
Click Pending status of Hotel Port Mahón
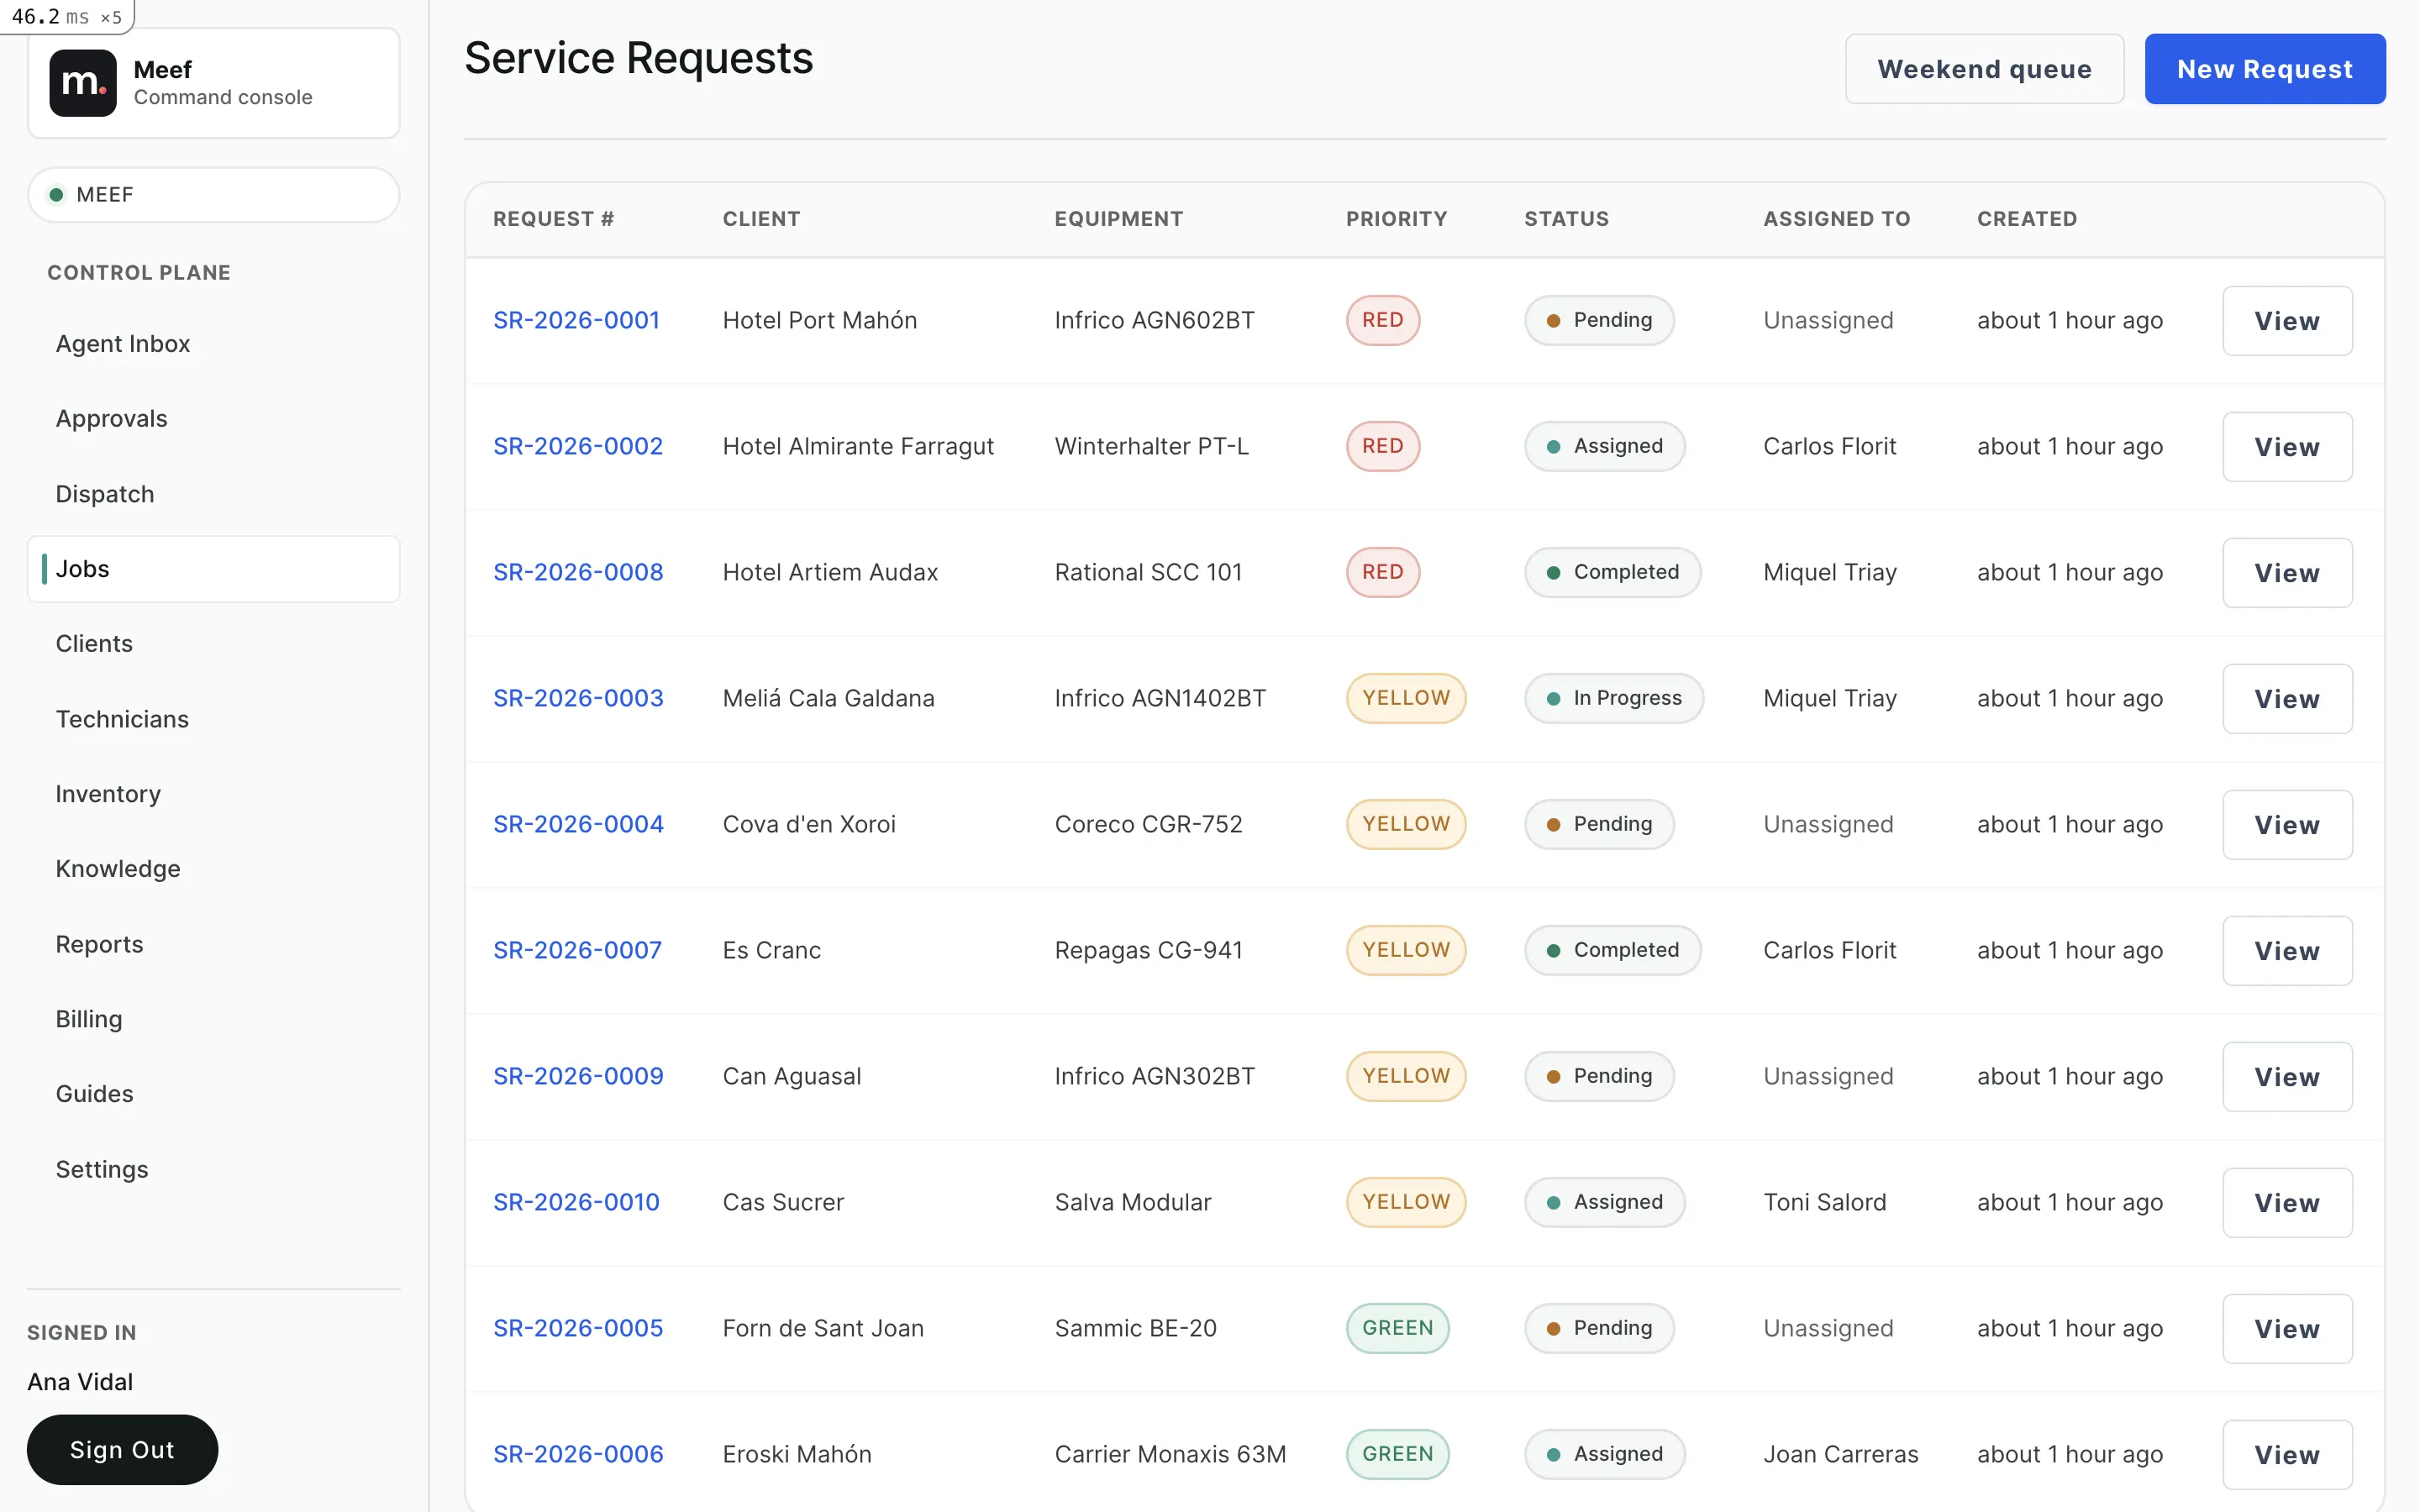click(x=1599, y=320)
